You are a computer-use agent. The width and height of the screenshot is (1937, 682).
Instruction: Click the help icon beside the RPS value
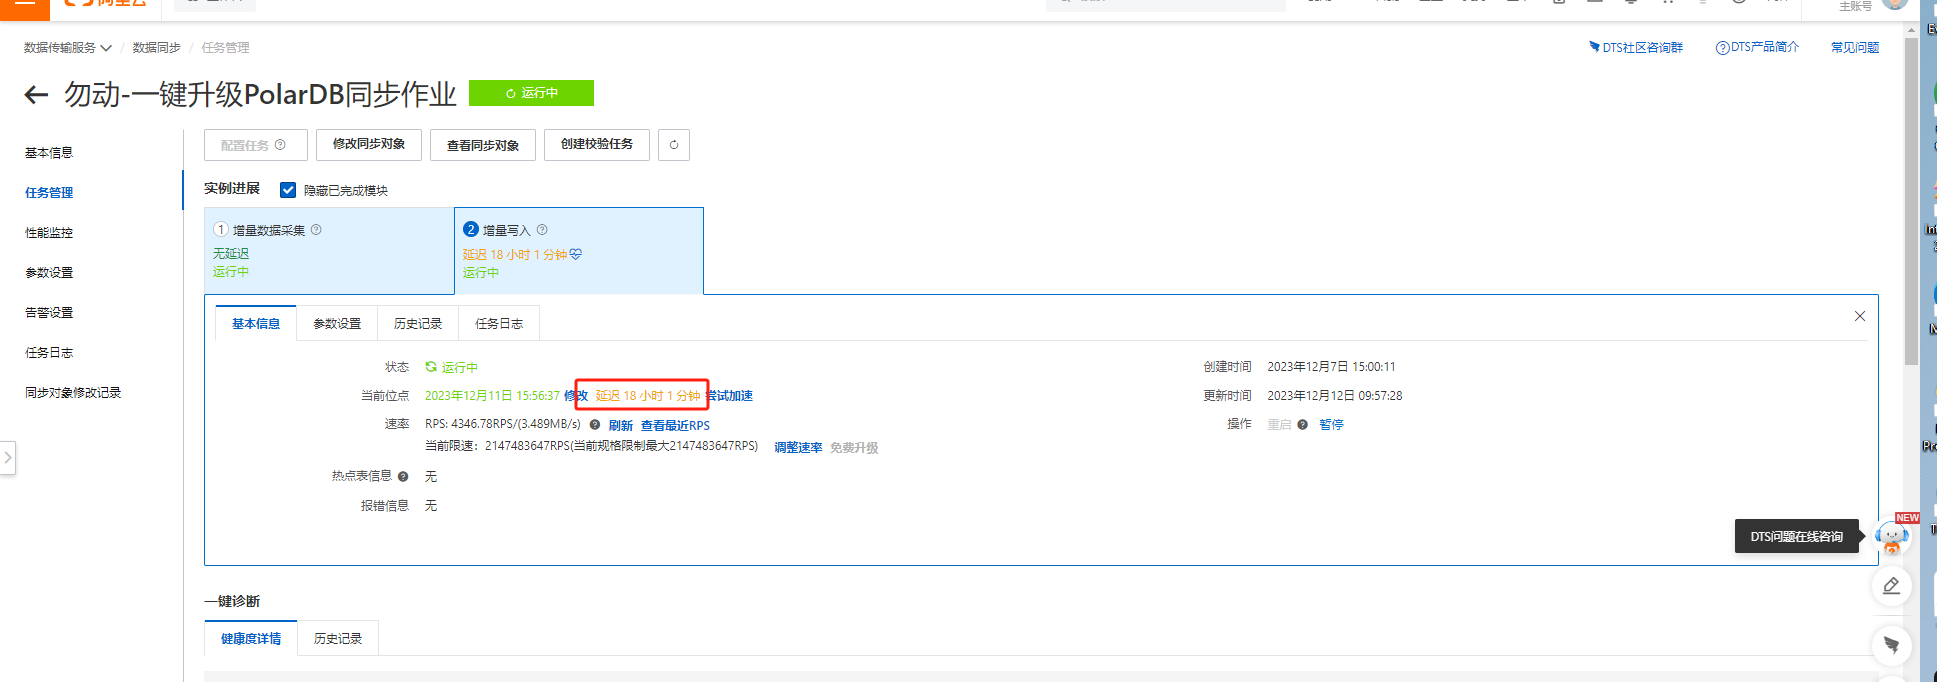[595, 425]
